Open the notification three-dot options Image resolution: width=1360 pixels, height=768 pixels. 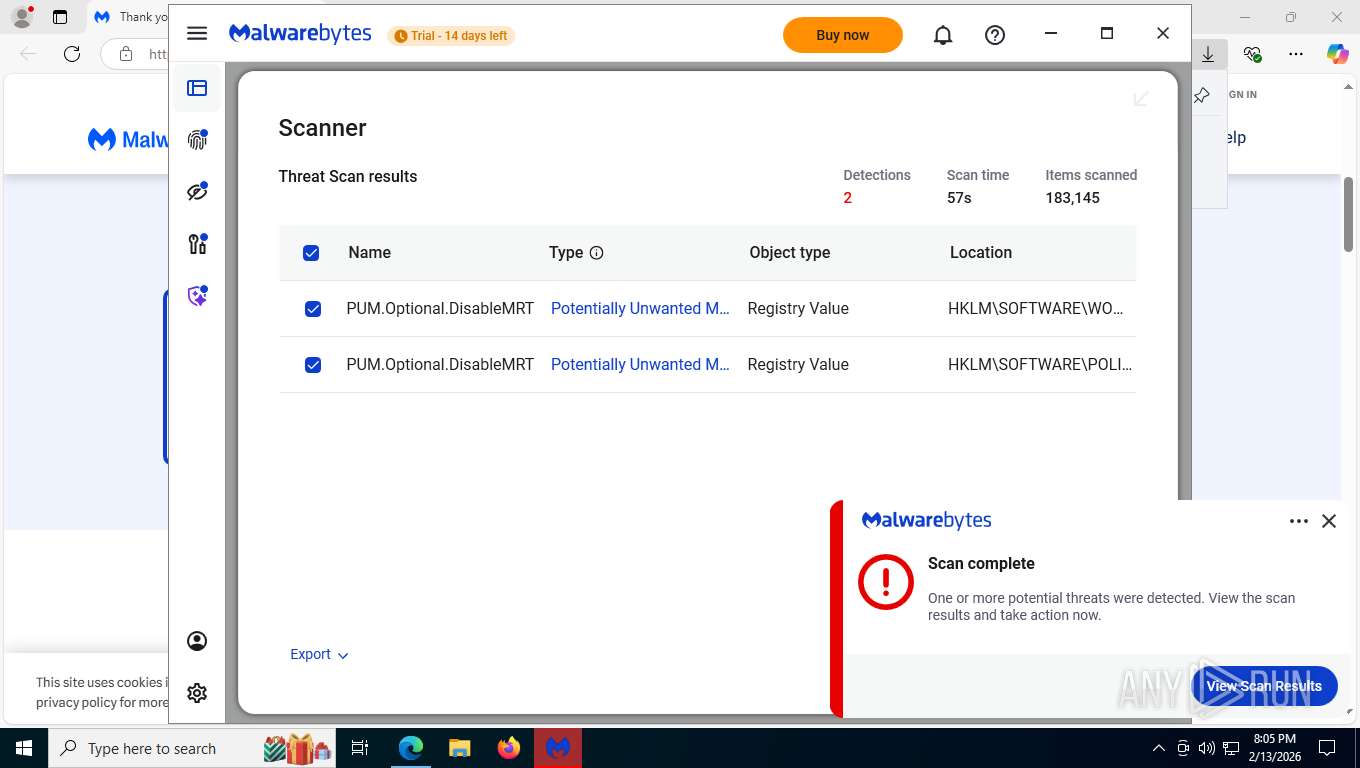[x=1299, y=521]
